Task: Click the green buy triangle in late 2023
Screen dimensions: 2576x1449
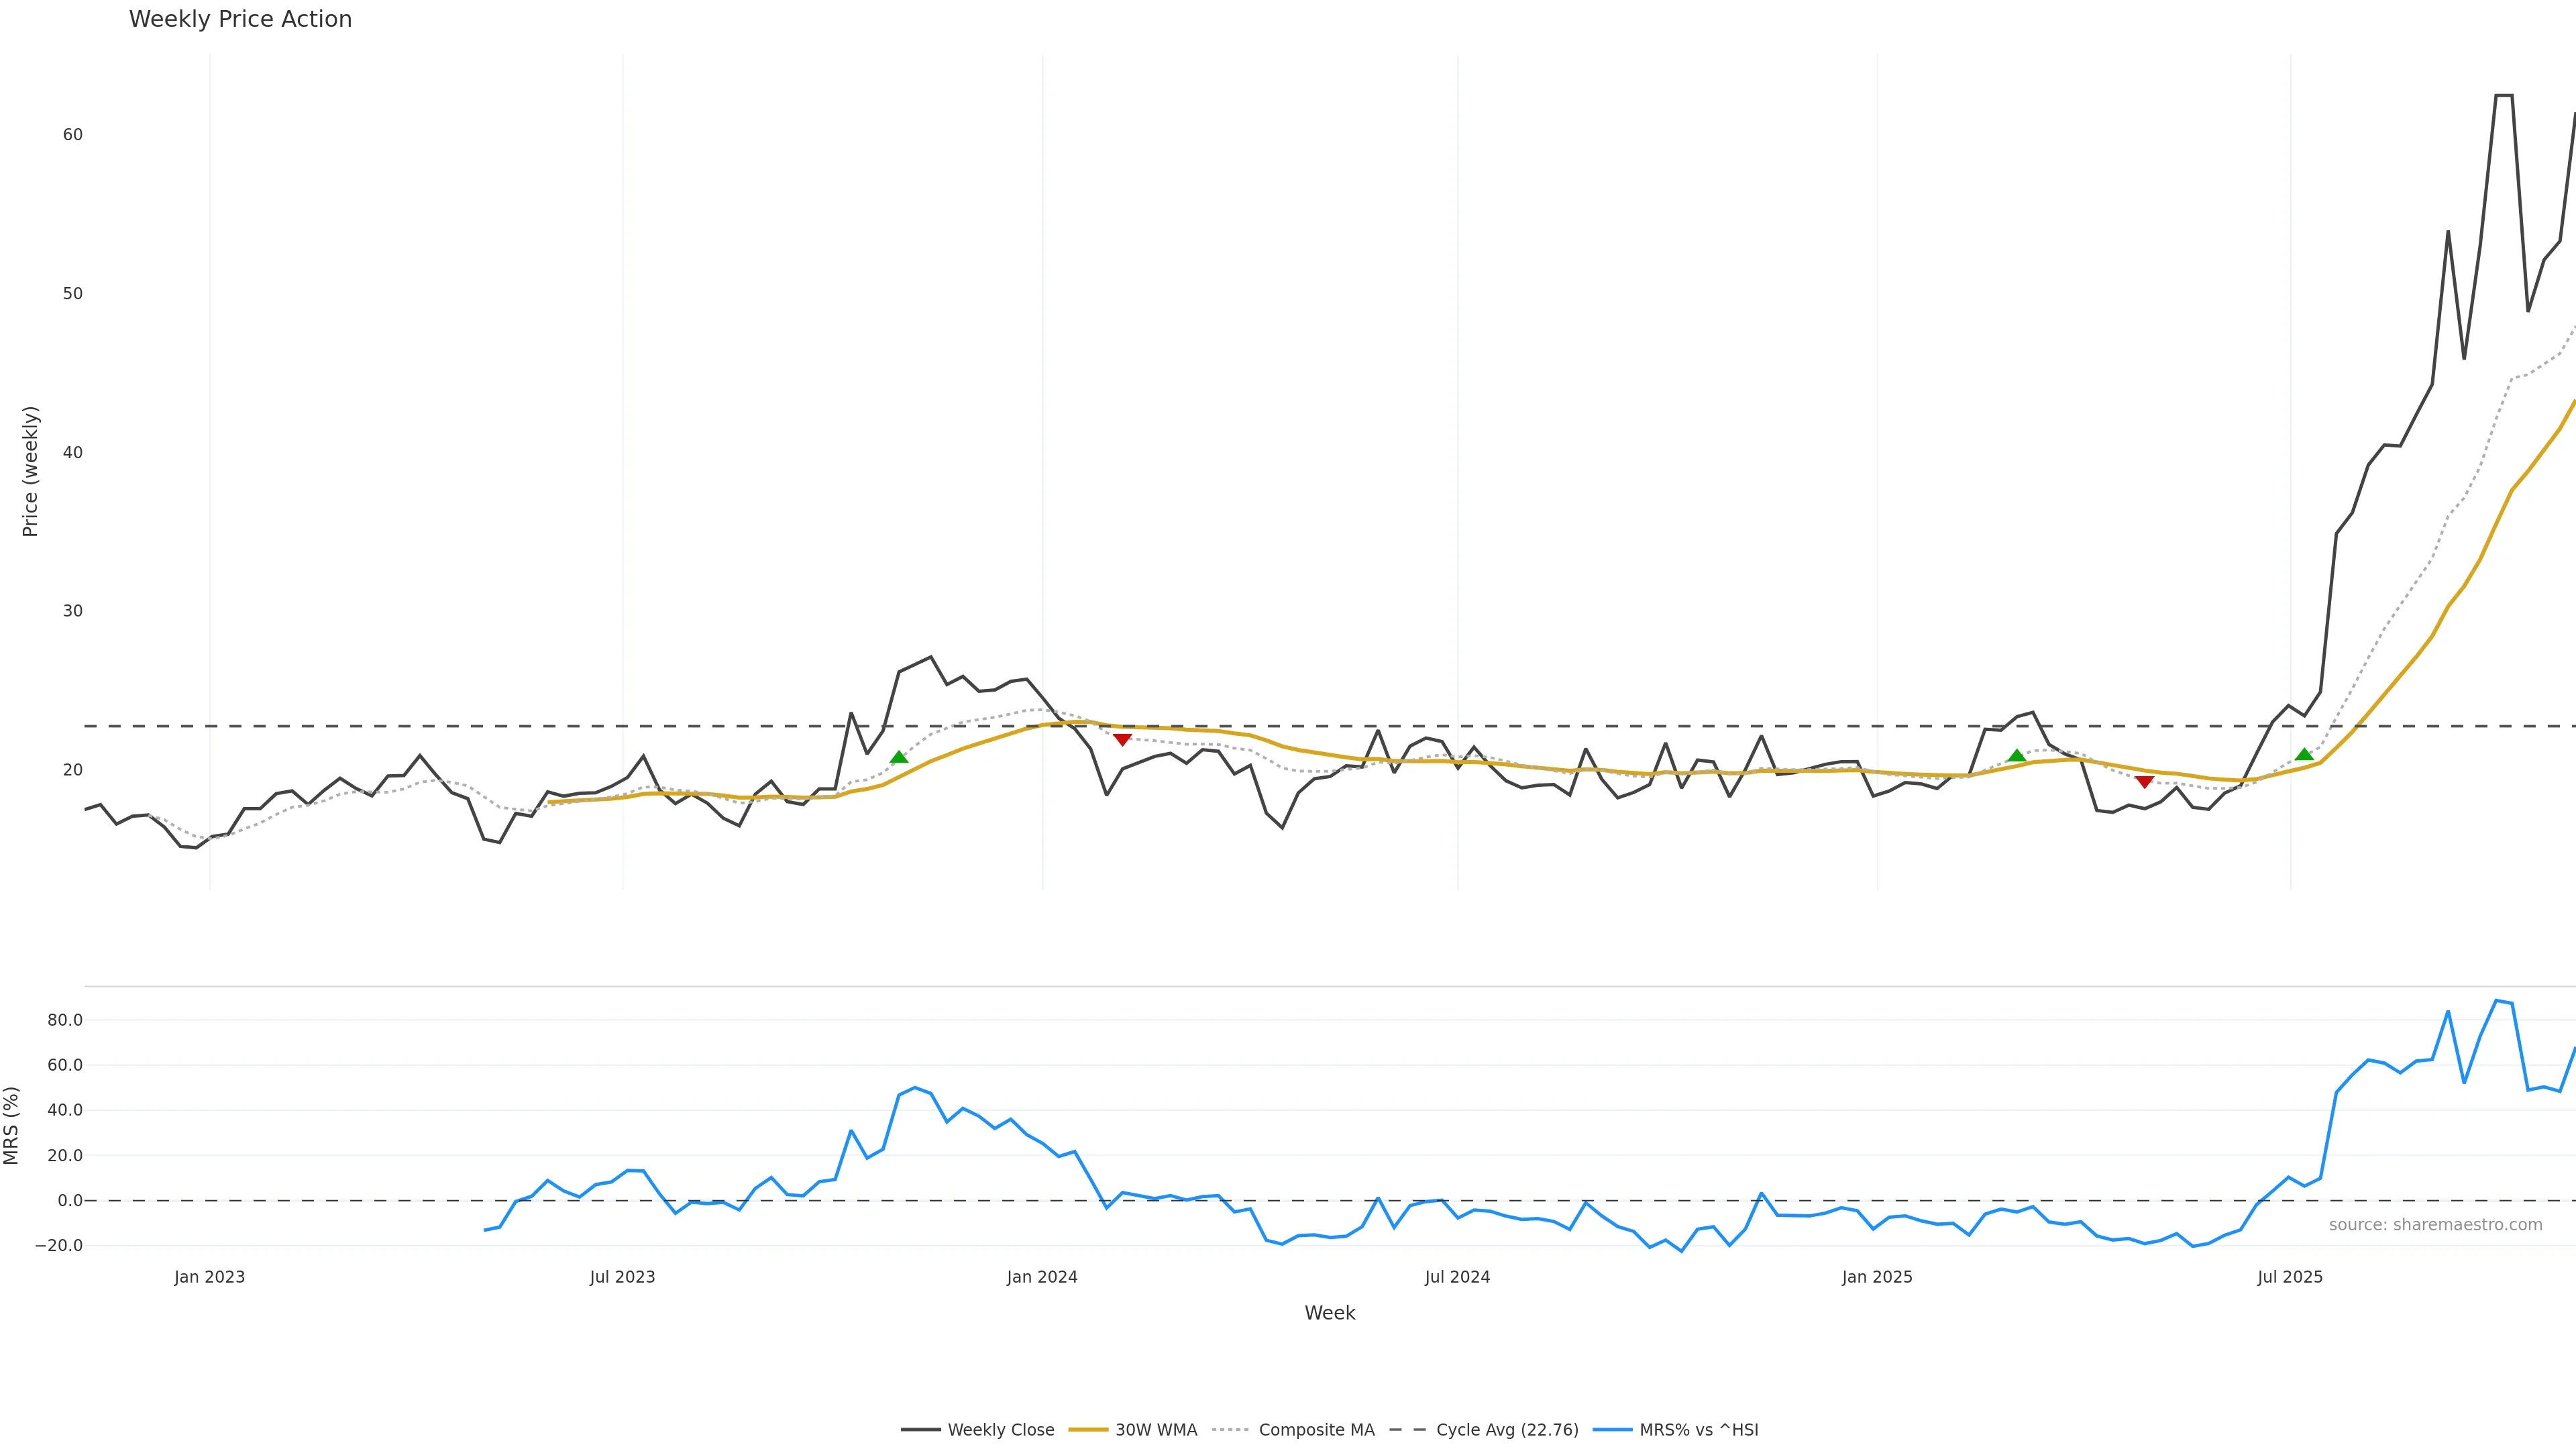Action: coord(899,757)
